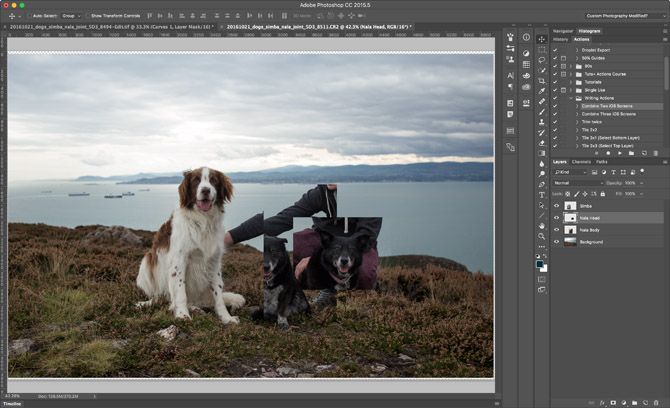Enable the Auto-Select checkbox

point(29,16)
